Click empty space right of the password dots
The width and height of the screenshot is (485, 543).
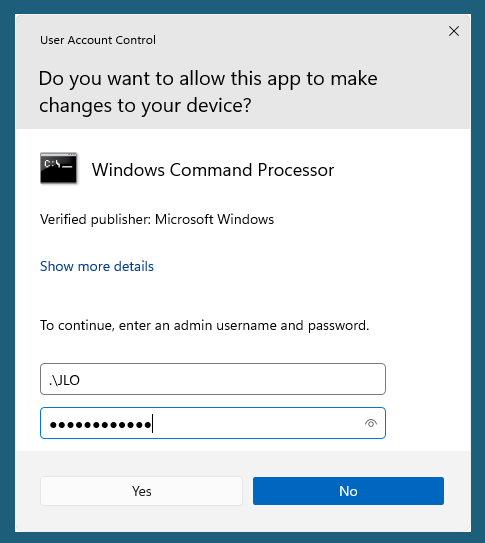256,423
